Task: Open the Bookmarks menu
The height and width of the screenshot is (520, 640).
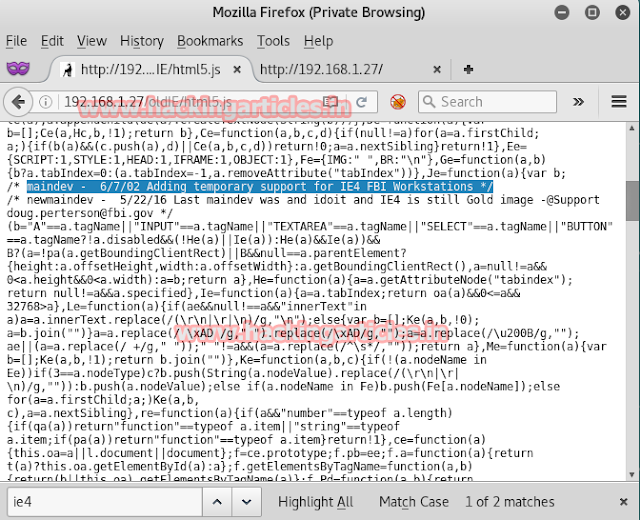Action: point(210,41)
